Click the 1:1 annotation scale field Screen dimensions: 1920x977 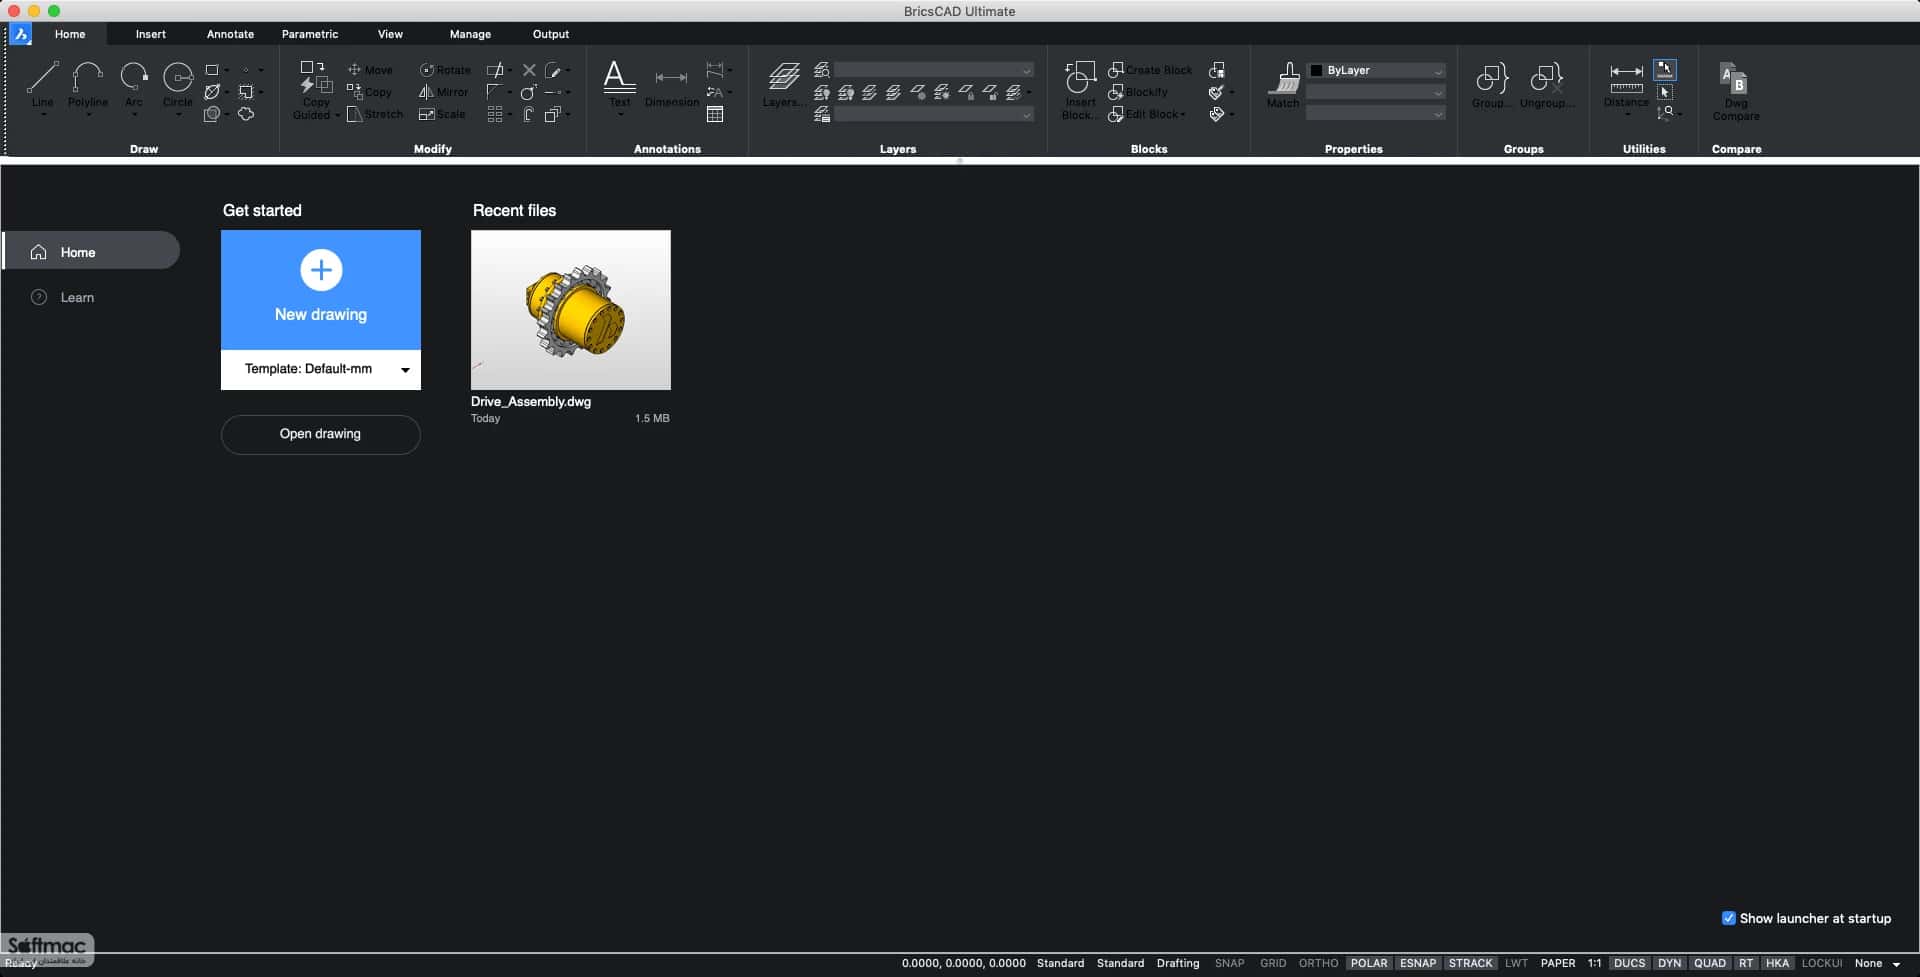point(1594,963)
